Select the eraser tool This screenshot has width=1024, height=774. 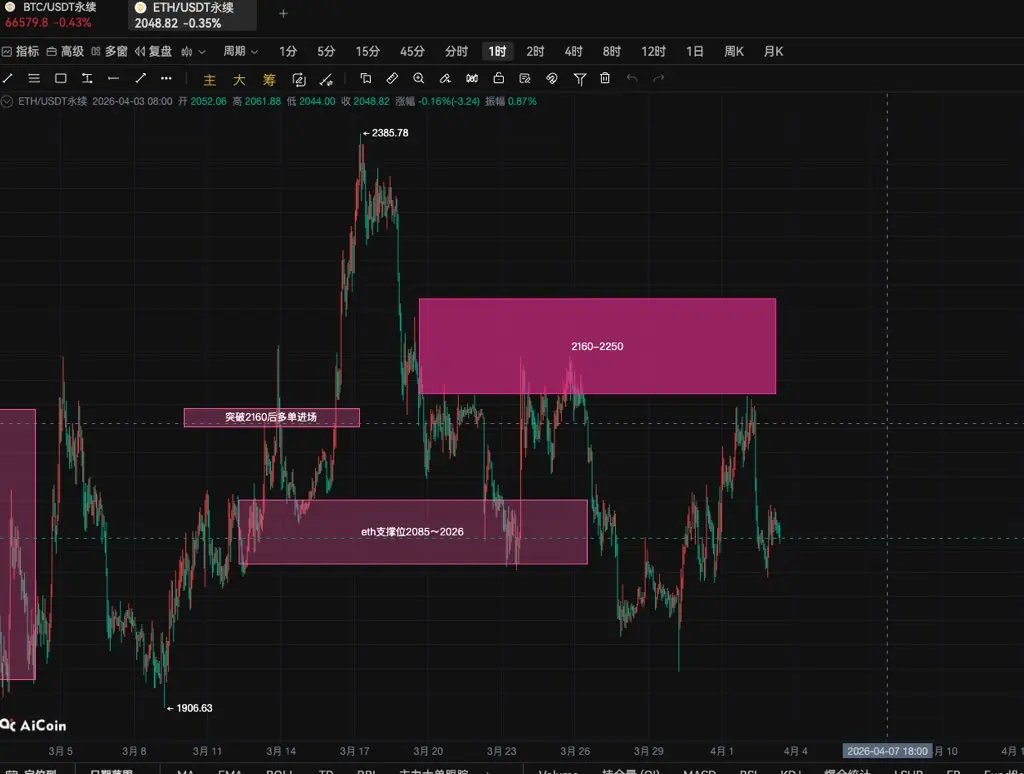[x=445, y=78]
